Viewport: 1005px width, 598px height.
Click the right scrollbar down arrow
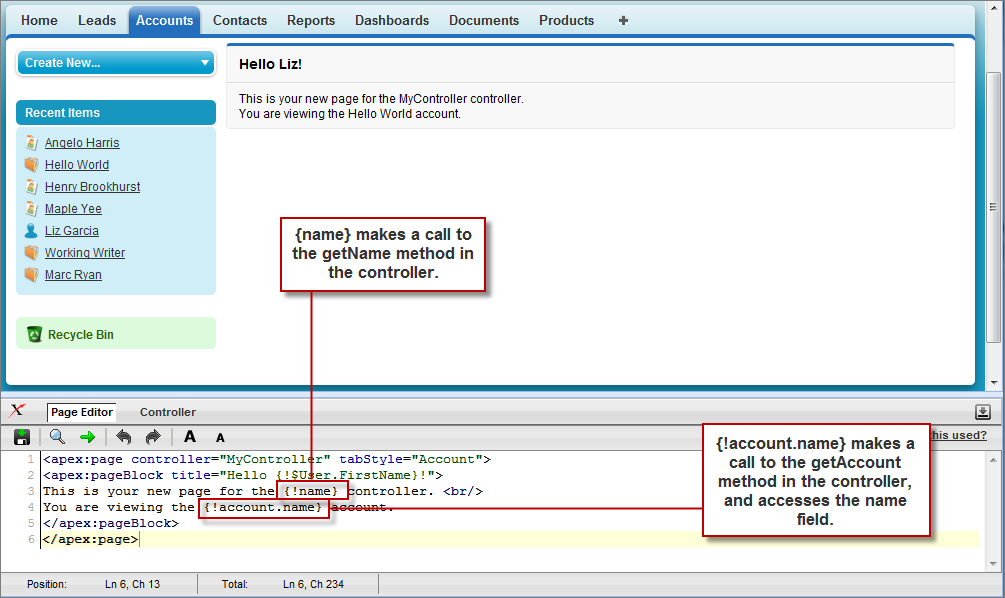996,385
